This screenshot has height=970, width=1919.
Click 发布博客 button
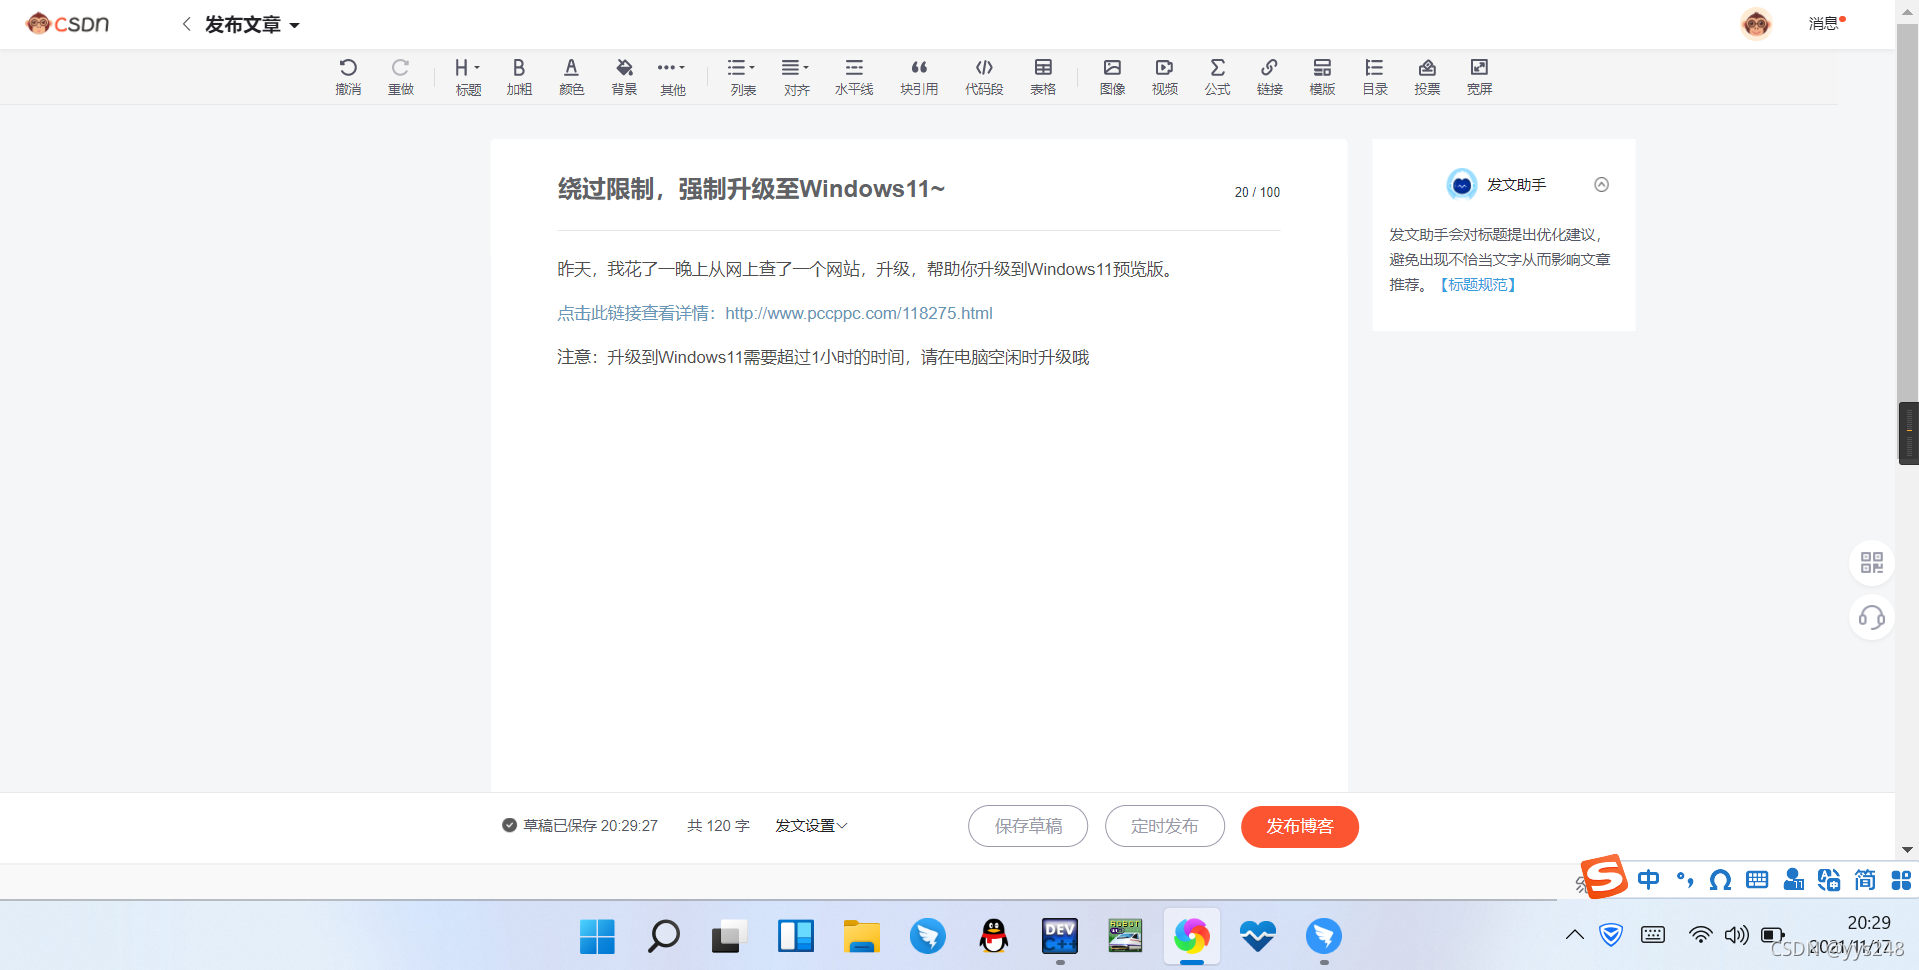(x=1300, y=826)
